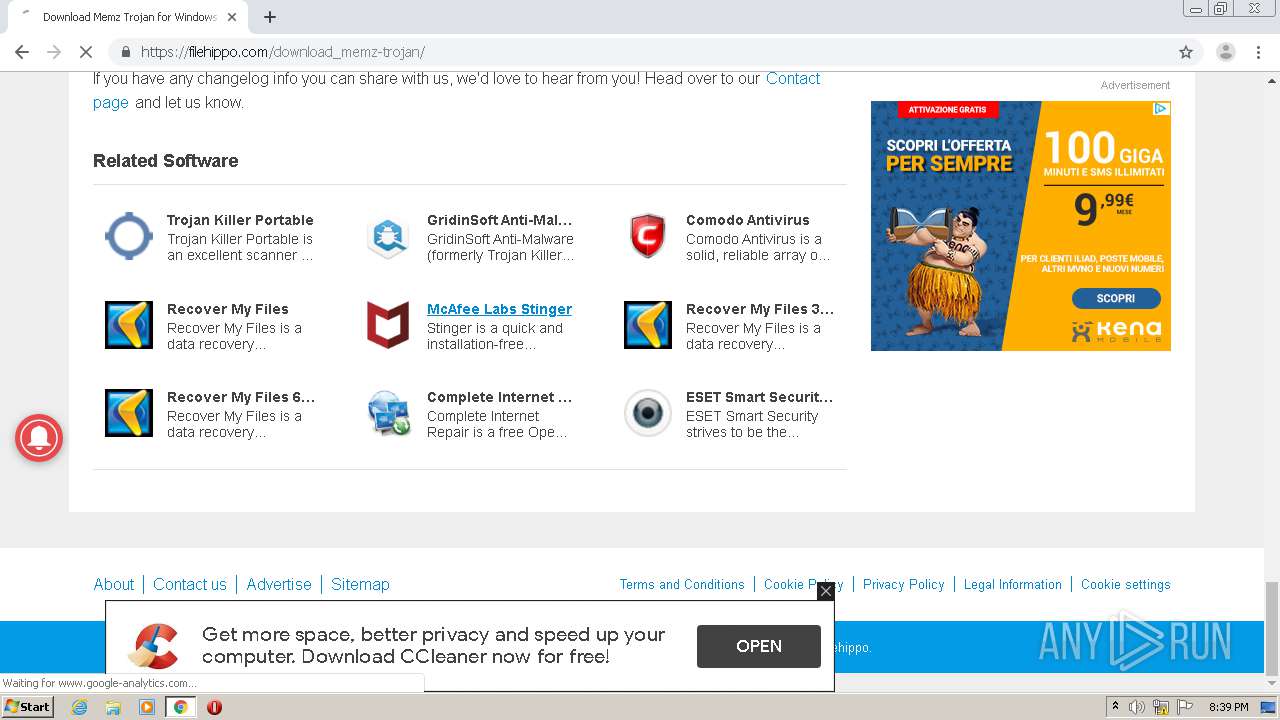Screen dimensions: 1280x720
Task: Select the Download Memz Trojan tab
Action: pyautogui.click(x=128, y=17)
